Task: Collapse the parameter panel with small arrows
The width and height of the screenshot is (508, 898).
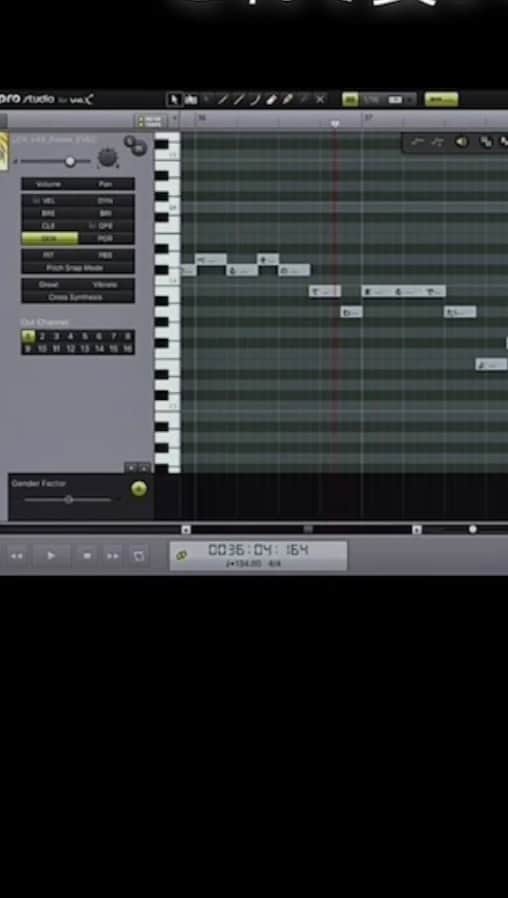Action: (138, 467)
